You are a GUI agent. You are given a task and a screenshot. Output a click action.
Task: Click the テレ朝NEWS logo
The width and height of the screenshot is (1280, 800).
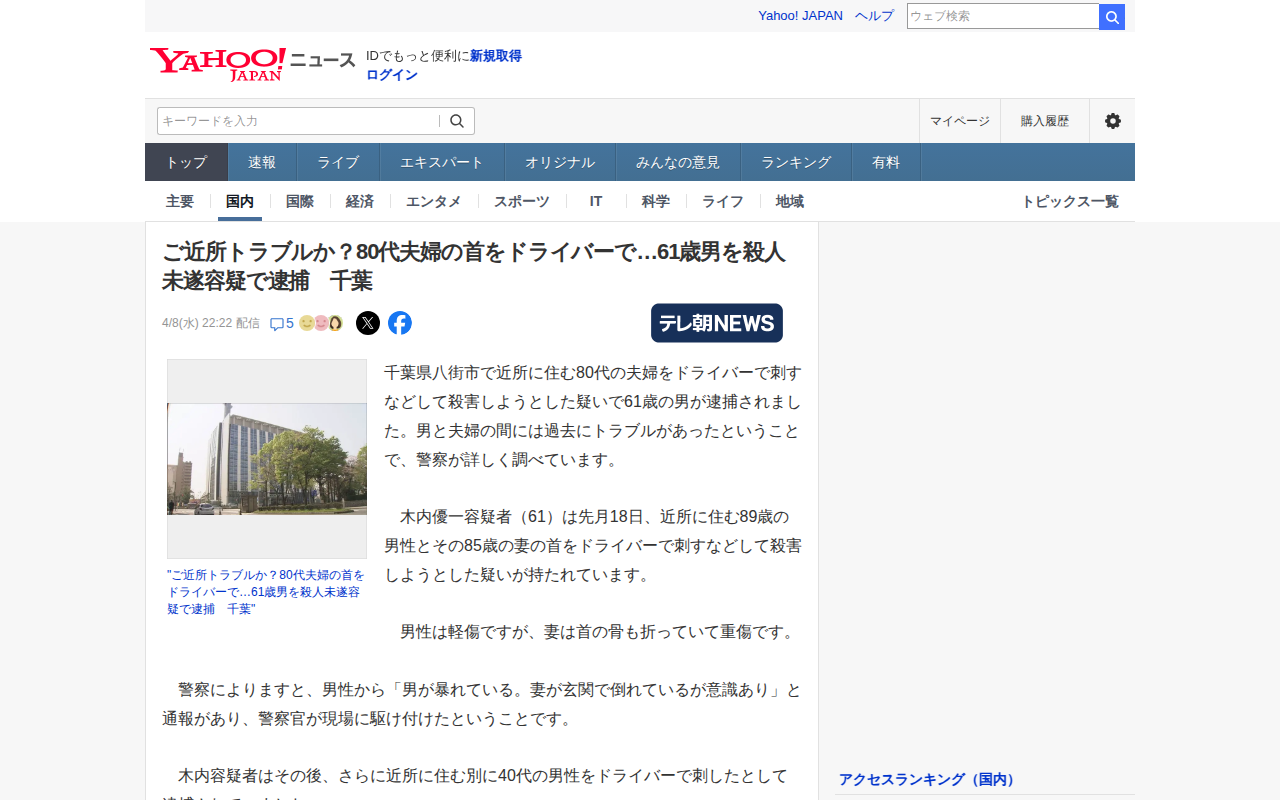[716, 323]
